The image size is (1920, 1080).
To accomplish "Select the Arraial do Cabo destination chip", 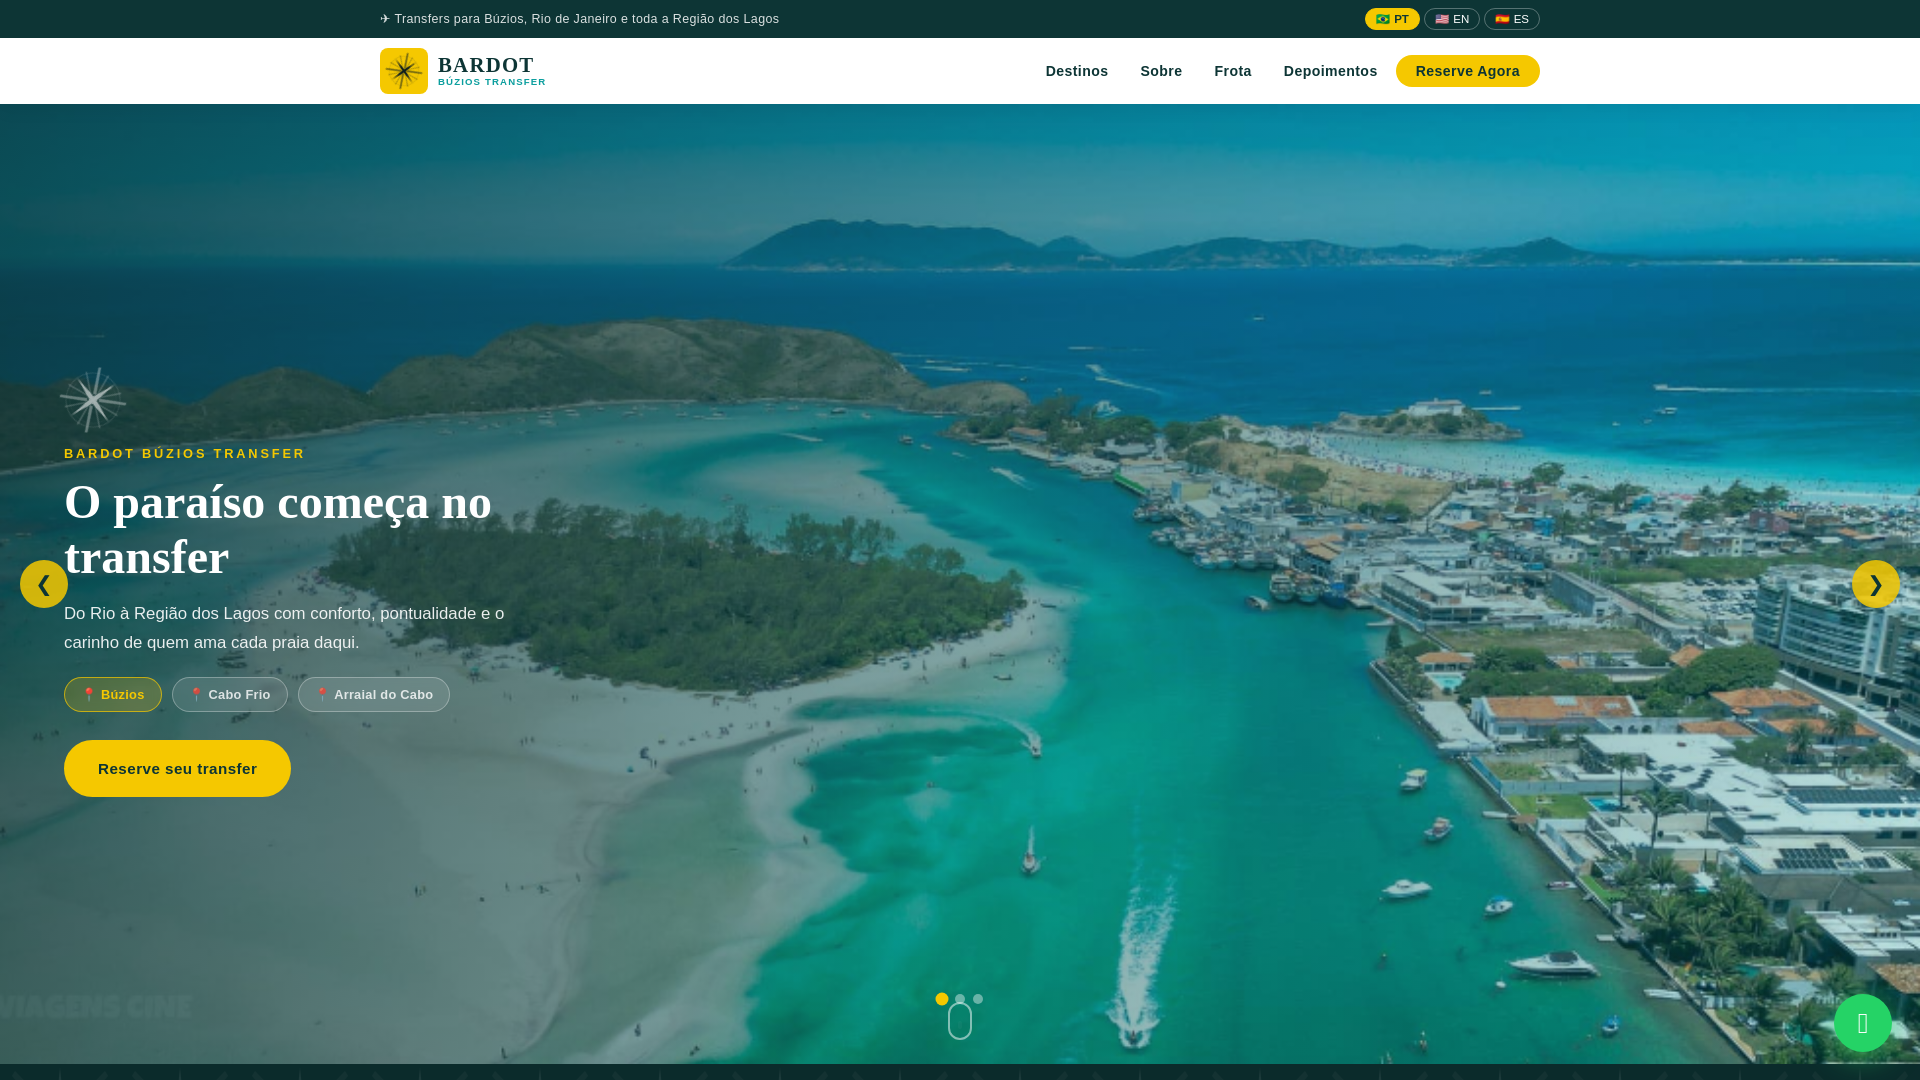I will pos(374,695).
